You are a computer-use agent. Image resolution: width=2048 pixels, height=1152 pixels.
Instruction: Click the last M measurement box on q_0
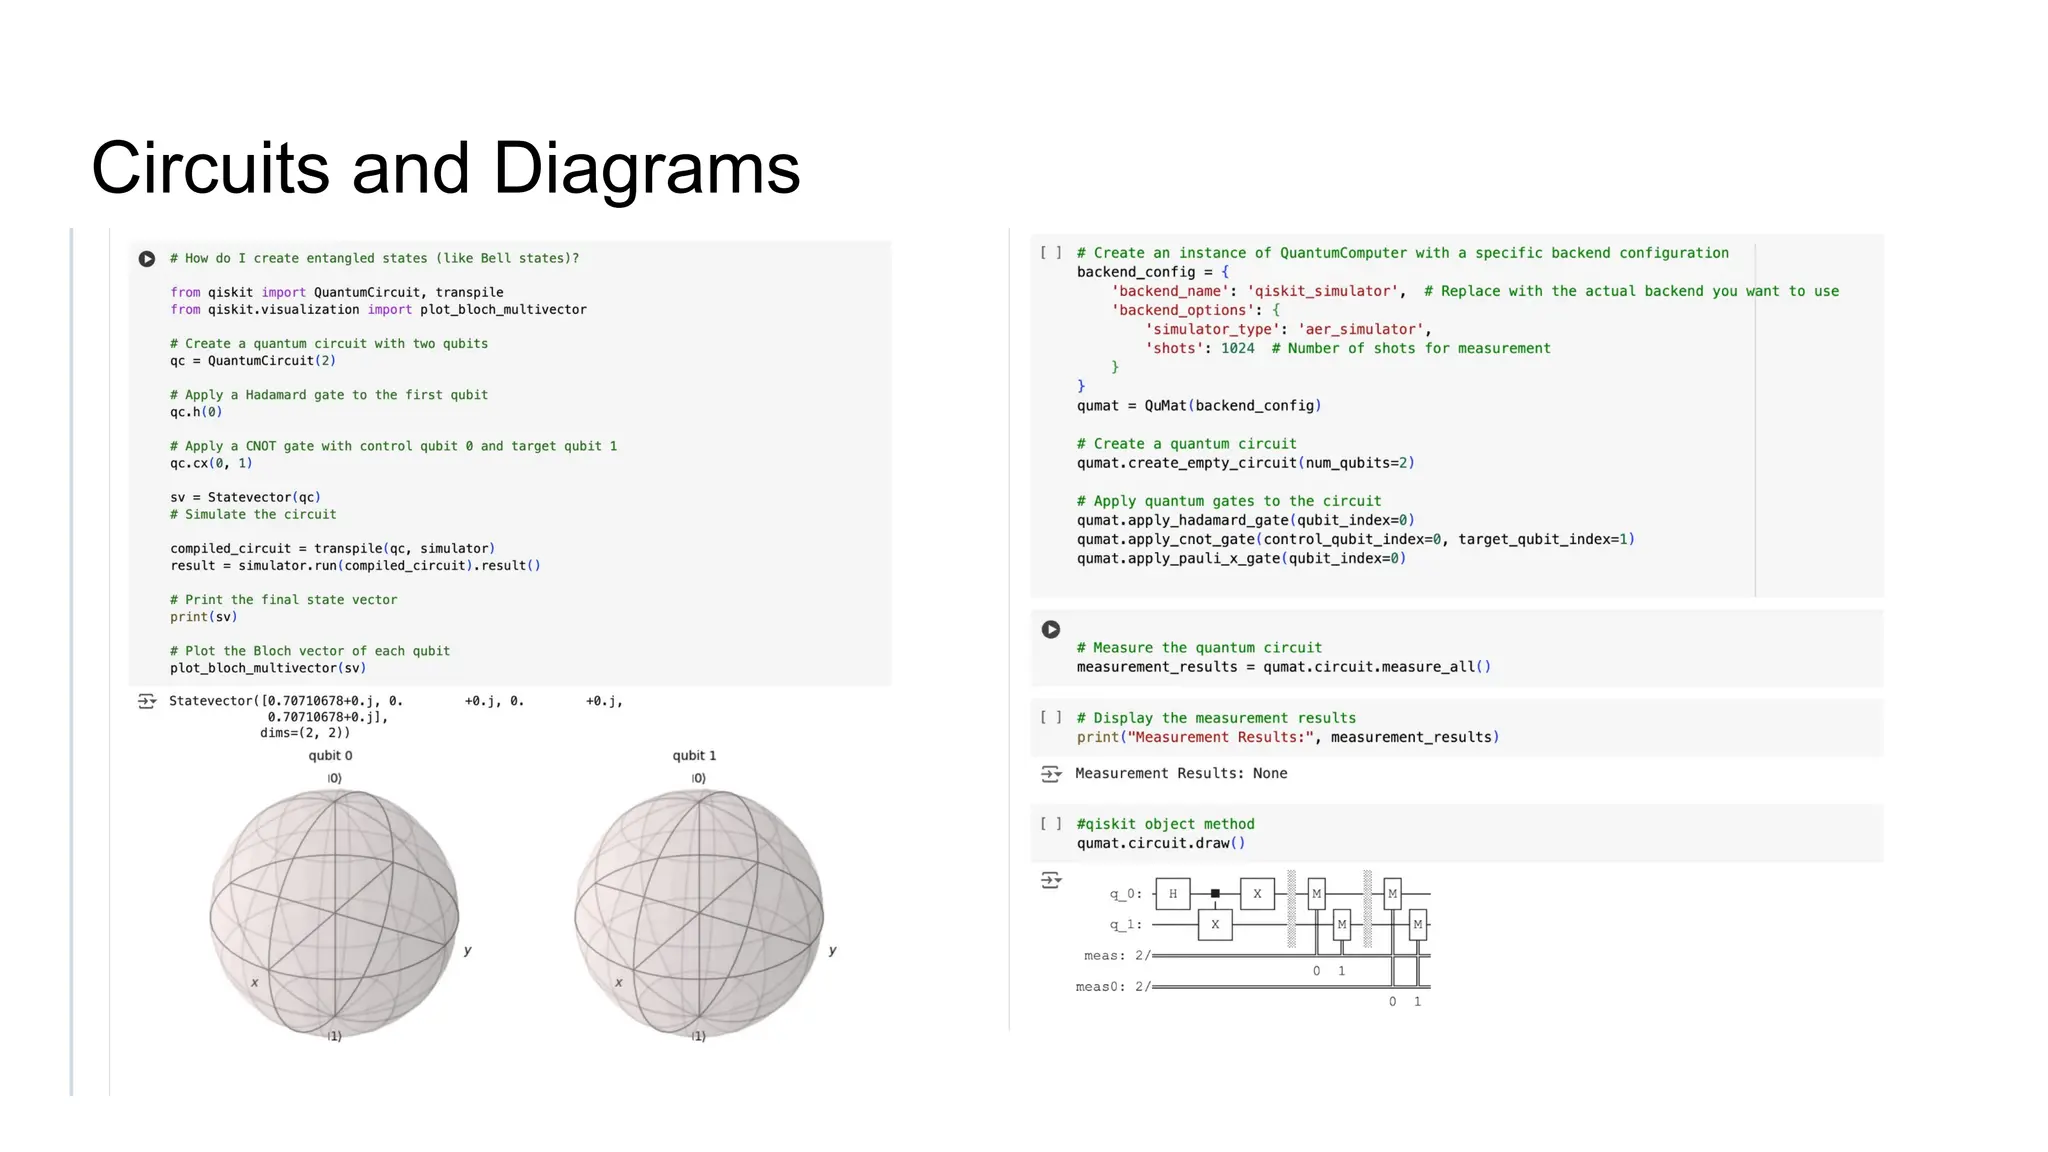tap(1392, 894)
